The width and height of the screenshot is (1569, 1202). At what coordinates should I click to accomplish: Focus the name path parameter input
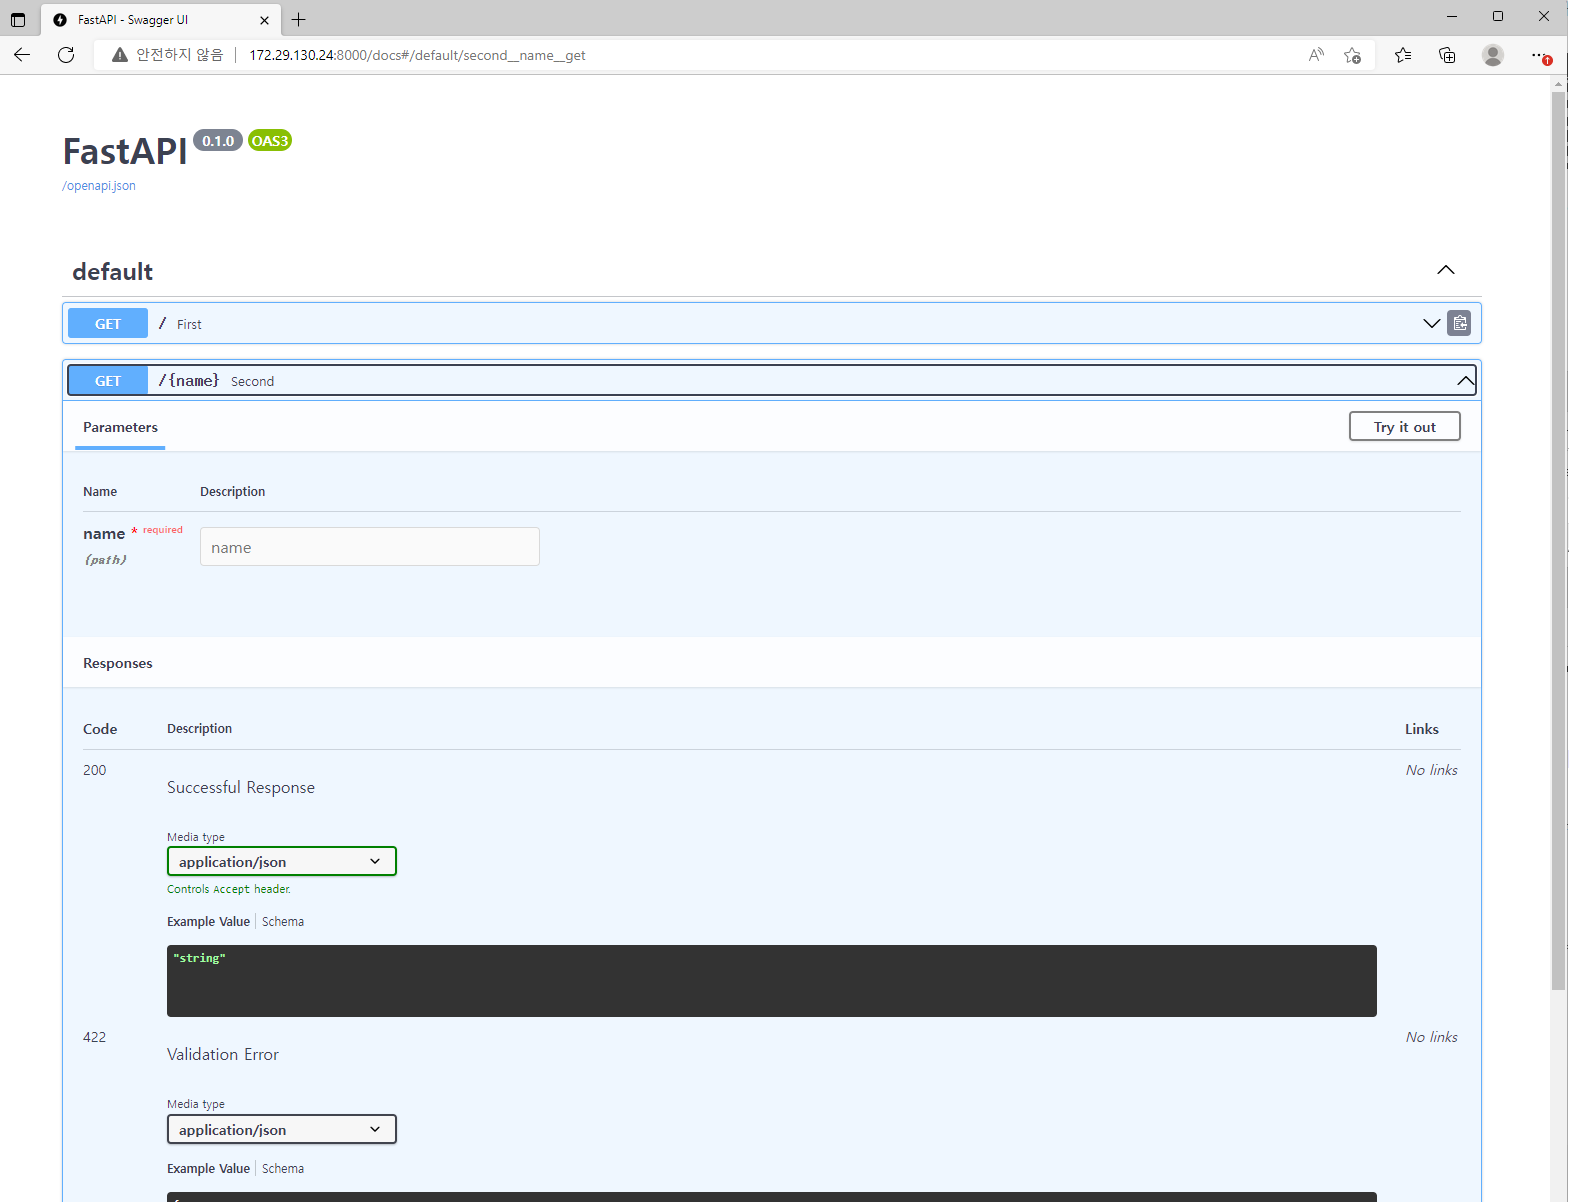point(370,547)
